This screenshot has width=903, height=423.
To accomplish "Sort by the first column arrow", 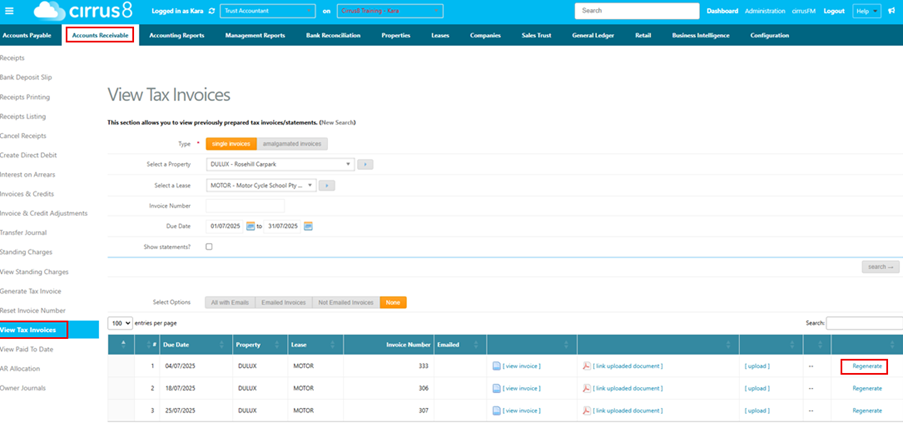I will pos(122,345).
